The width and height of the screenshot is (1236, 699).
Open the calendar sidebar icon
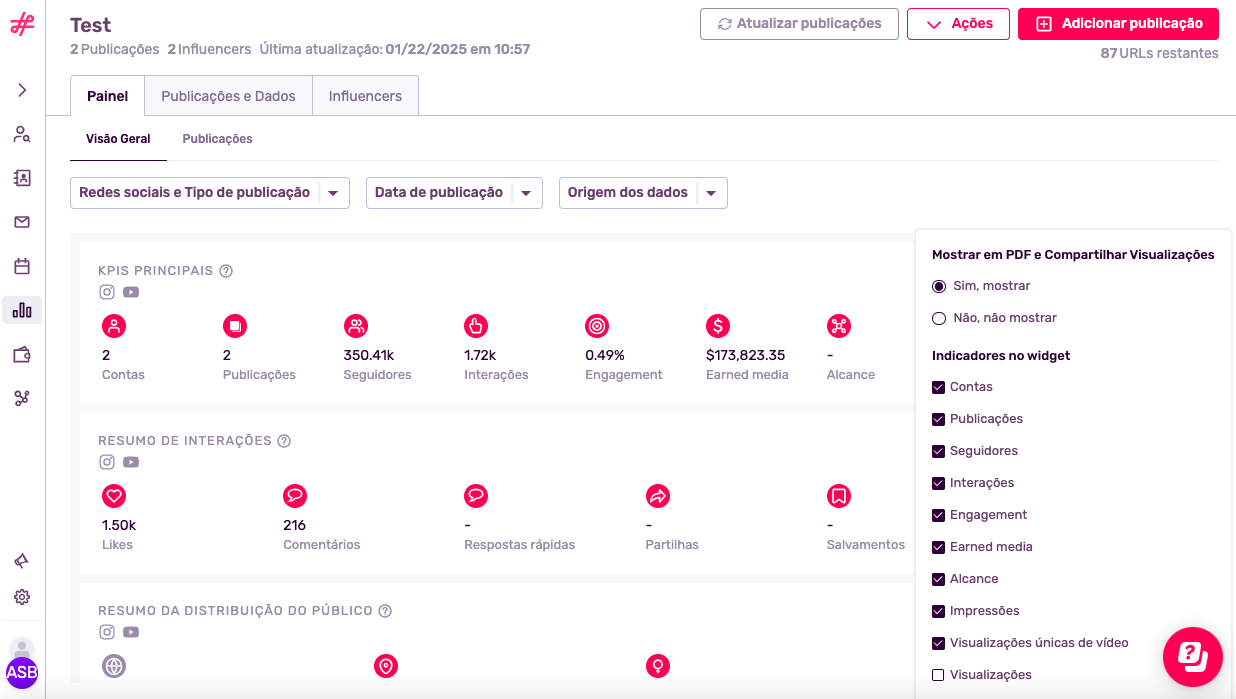(x=22, y=266)
